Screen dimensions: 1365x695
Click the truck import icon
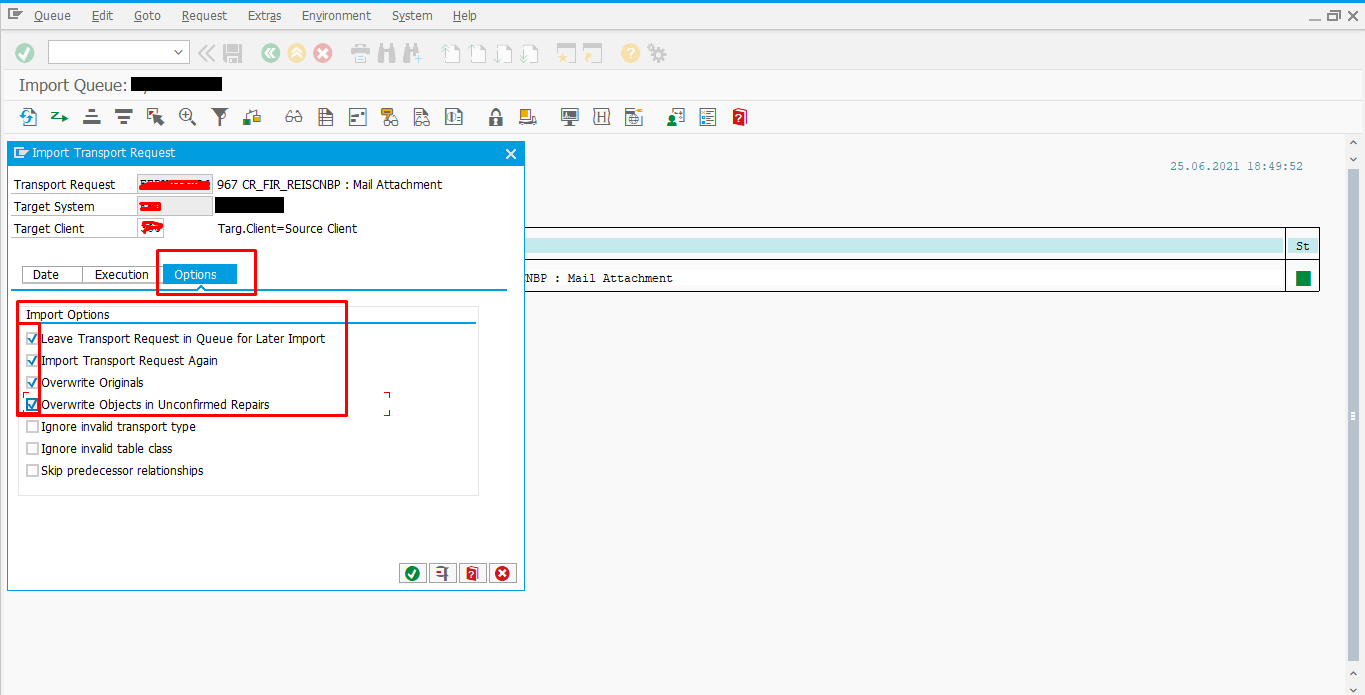pos(528,117)
